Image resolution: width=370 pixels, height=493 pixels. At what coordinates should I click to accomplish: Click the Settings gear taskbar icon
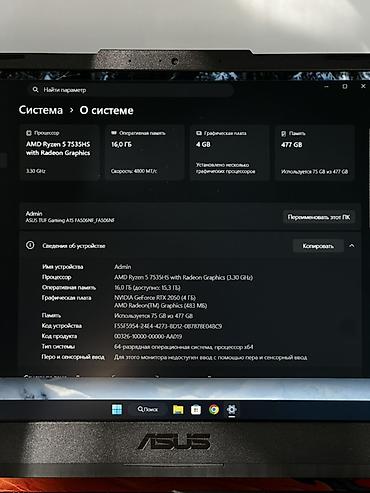click(232, 409)
